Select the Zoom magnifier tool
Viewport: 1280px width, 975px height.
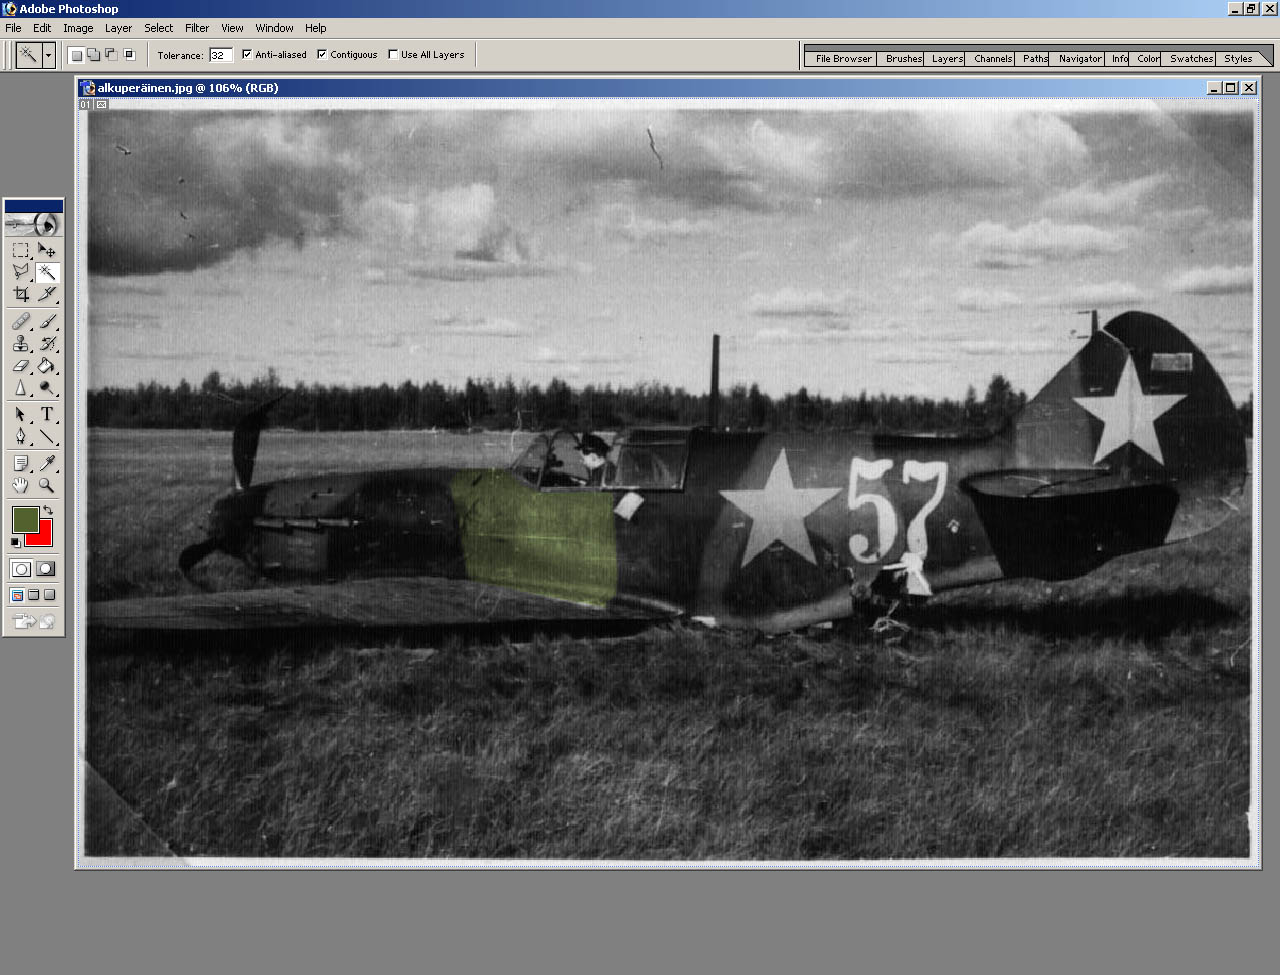pyautogui.click(x=47, y=485)
